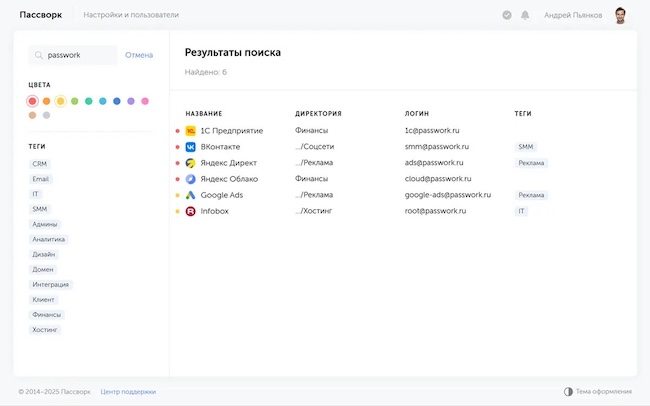Open the Google Ads entry
Image resolution: width=650 pixels, height=406 pixels.
click(x=222, y=195)
